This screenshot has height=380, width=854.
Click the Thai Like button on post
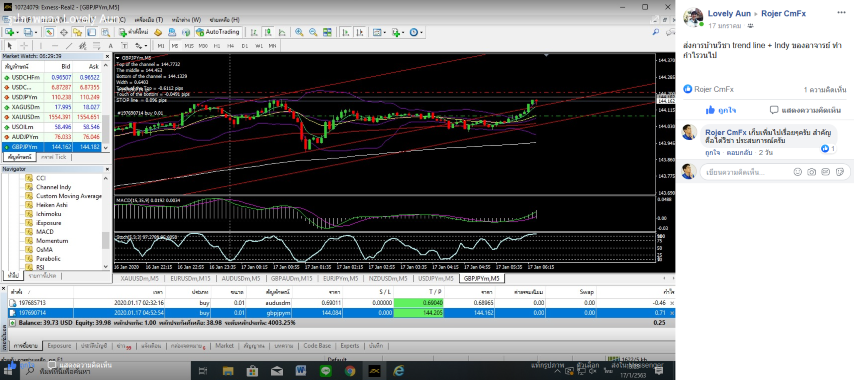coord(721,110)
